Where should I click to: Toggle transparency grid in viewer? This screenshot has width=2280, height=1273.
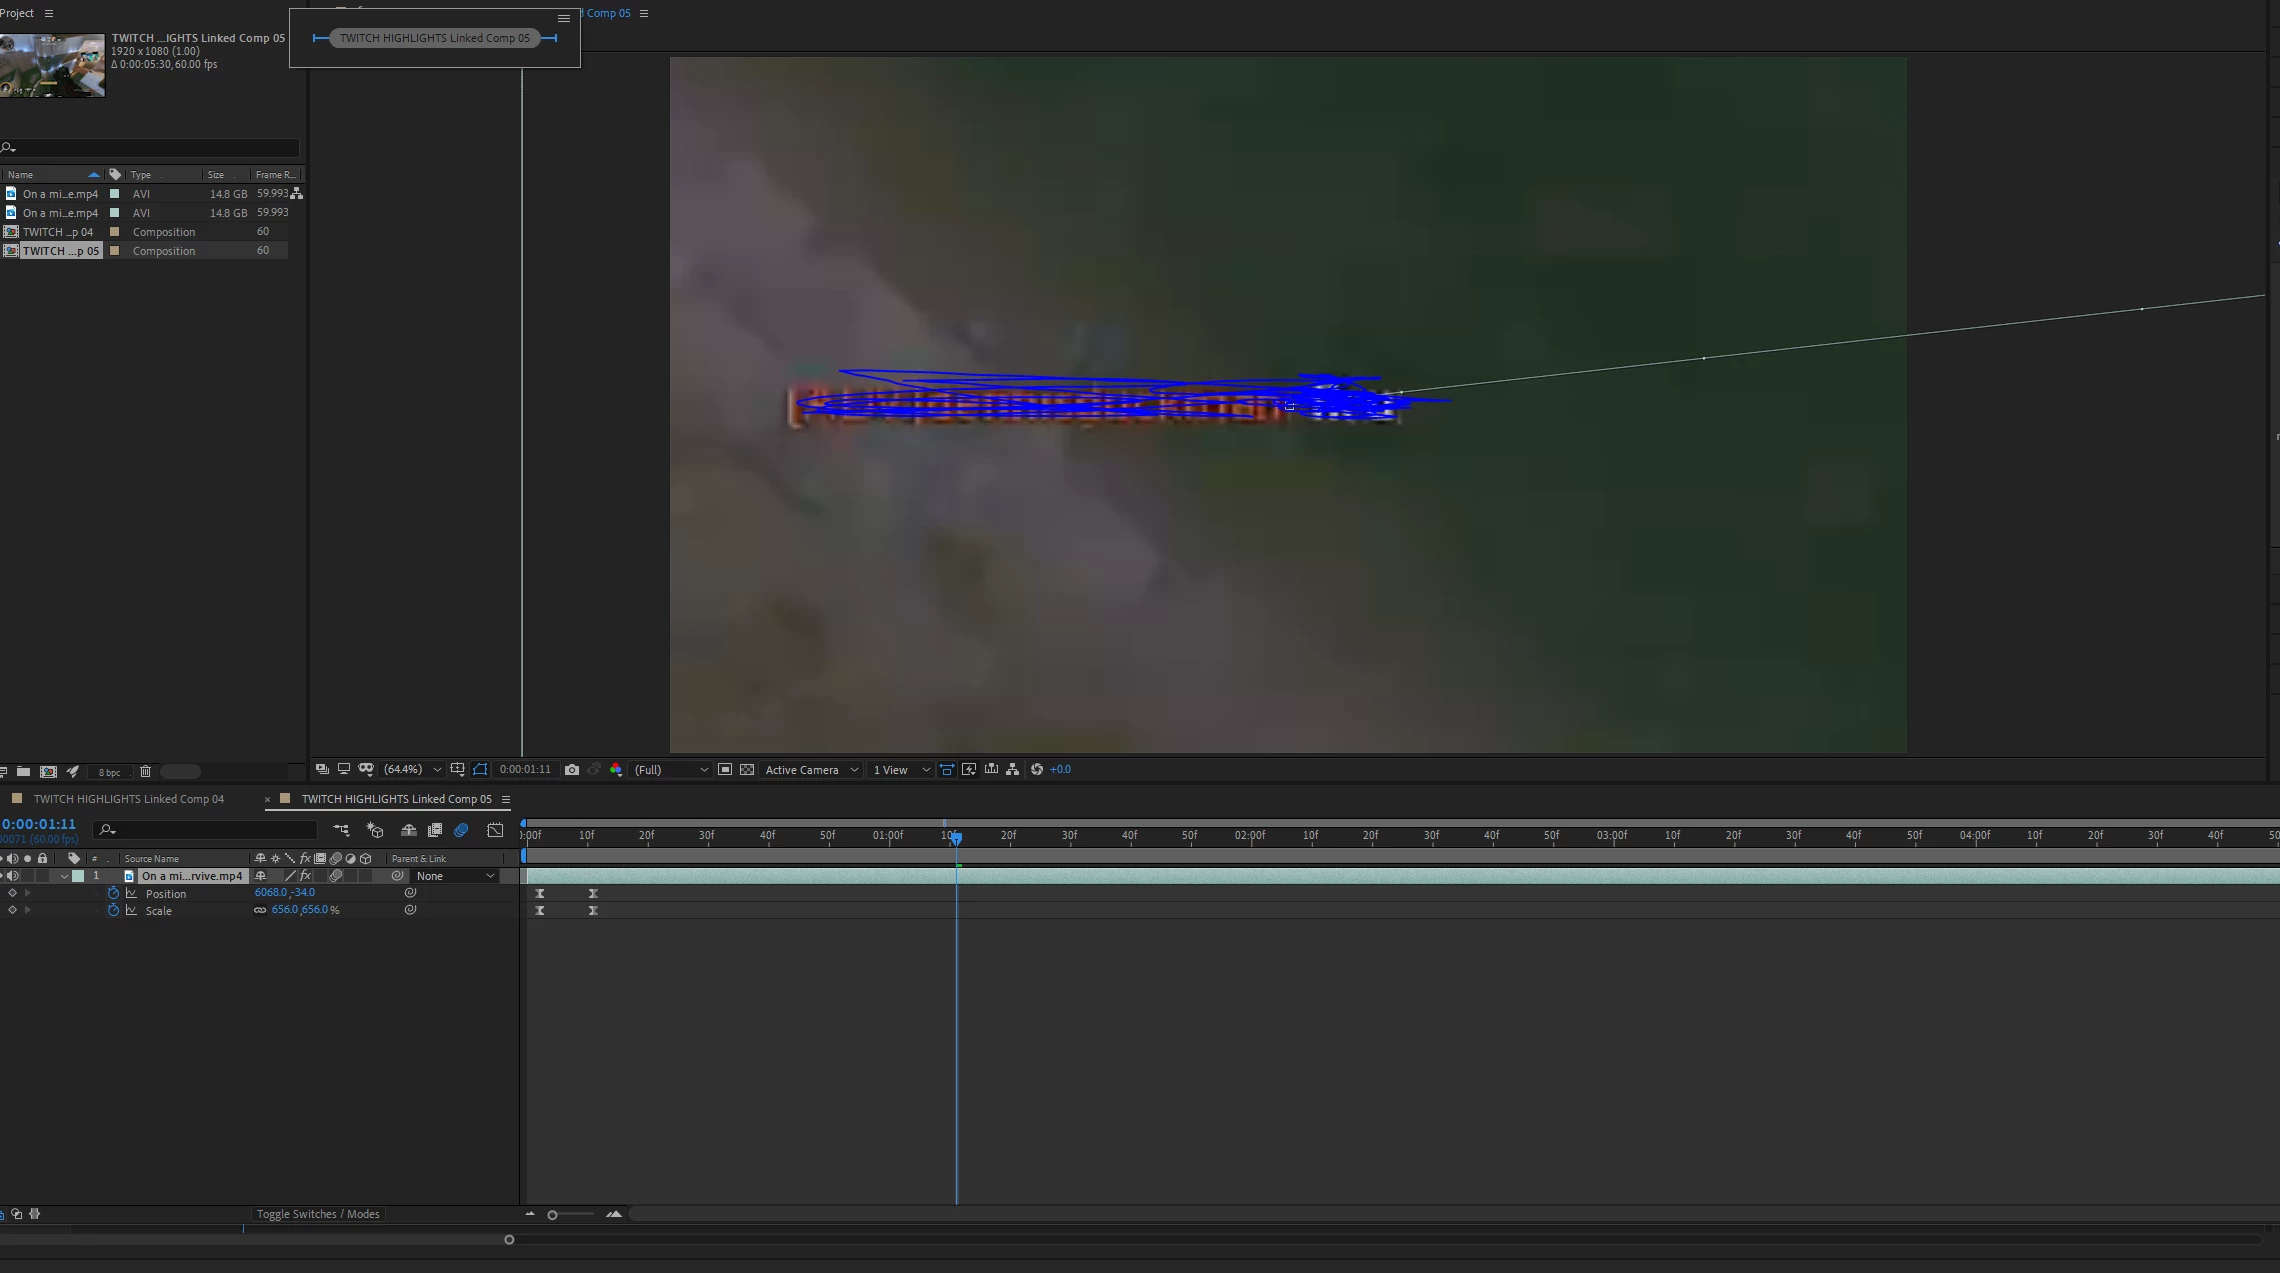(x=747, y=770)
